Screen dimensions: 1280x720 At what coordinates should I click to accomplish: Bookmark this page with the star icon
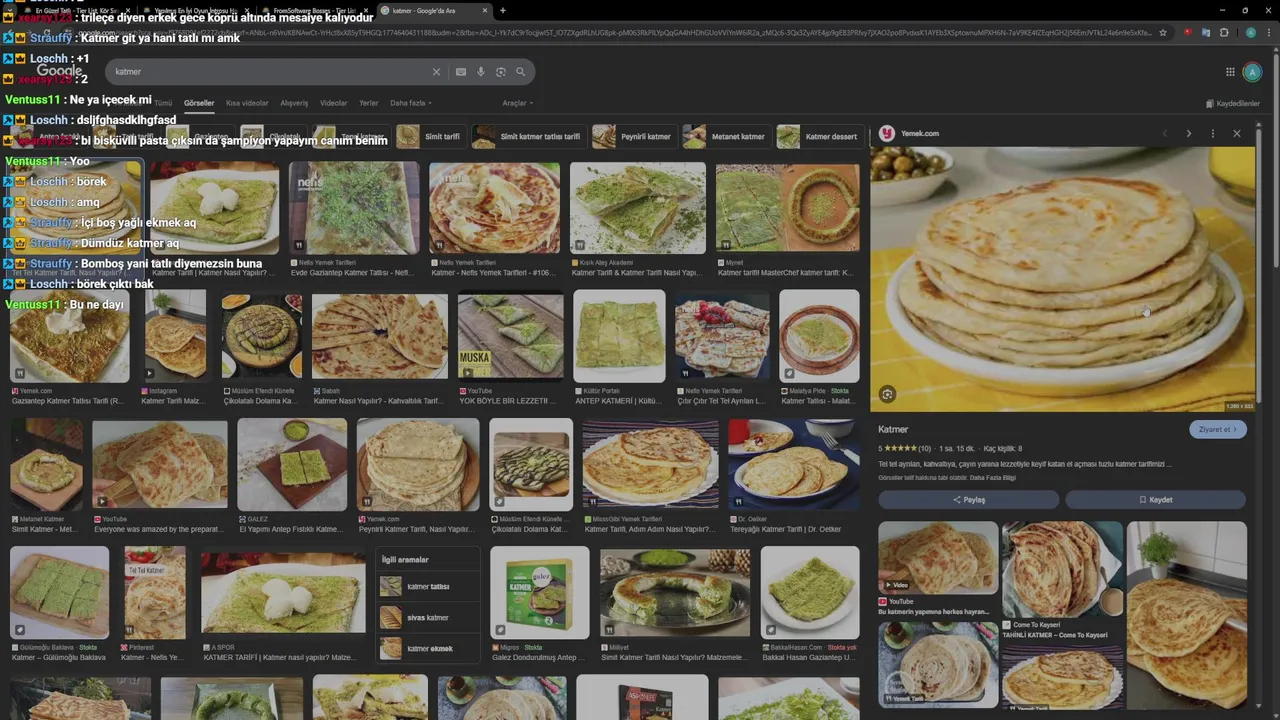click(1162, 33)
